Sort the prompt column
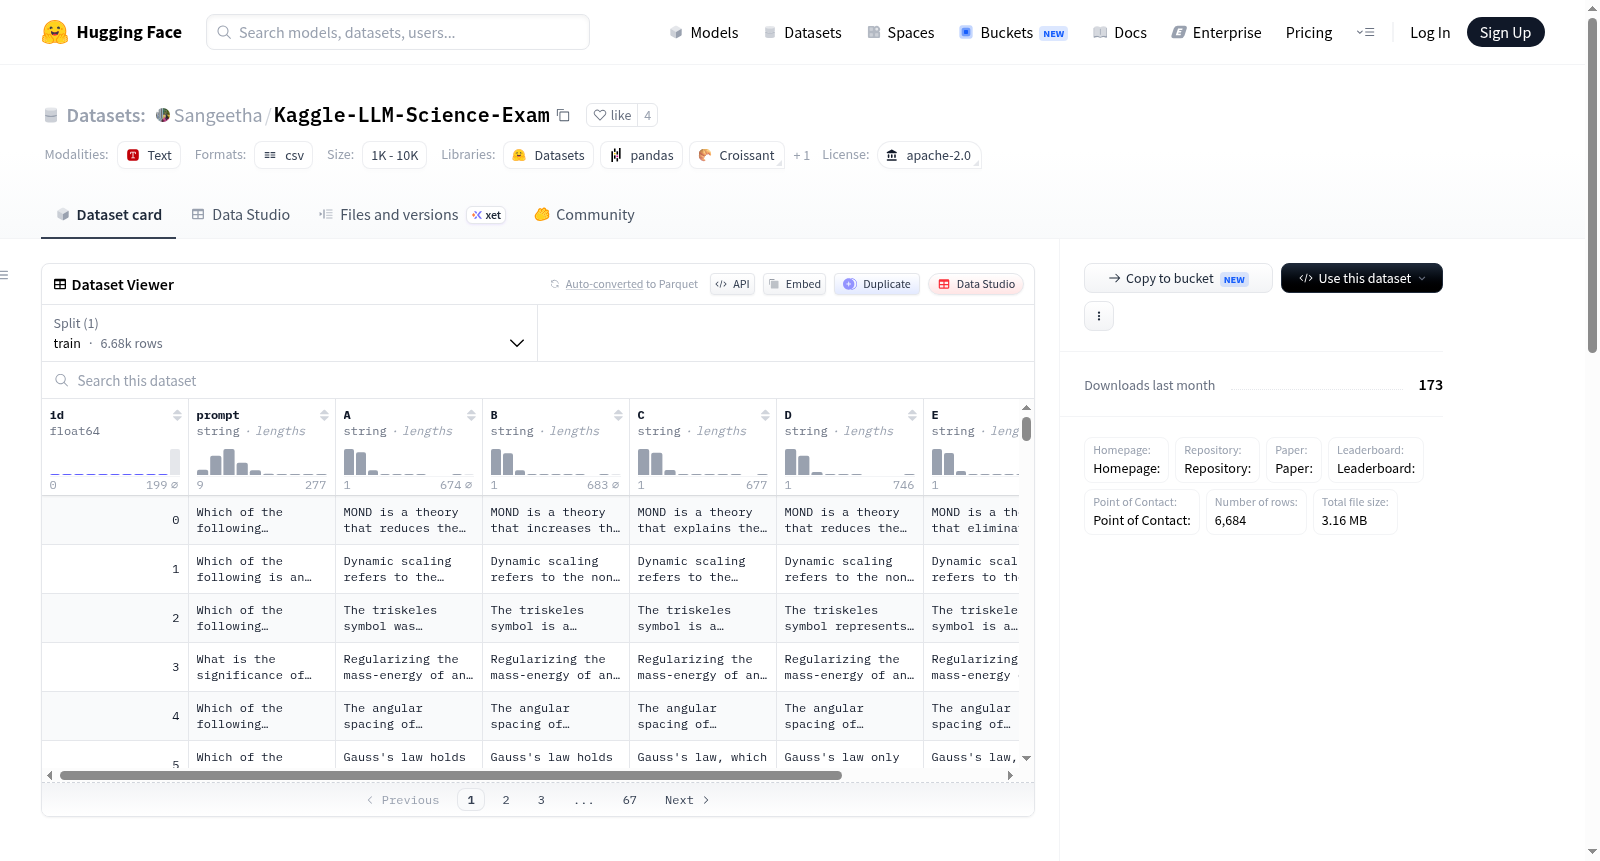 [324, 415]
